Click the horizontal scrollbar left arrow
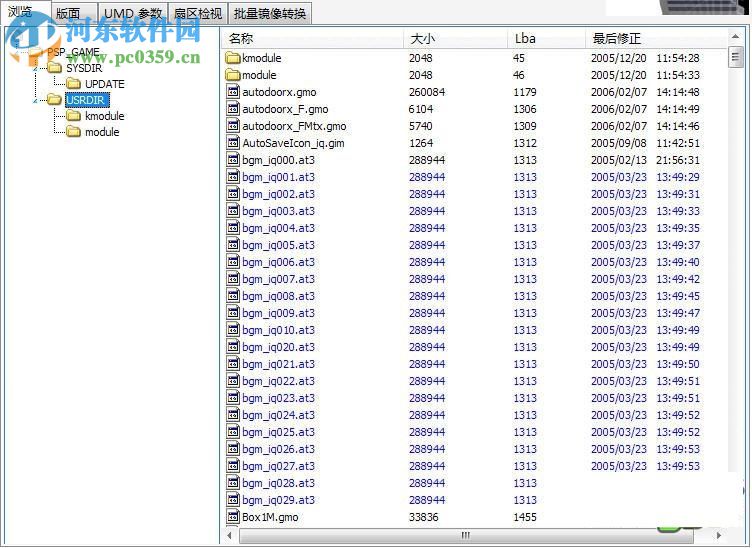The height and width of the screenshot is (548, 752). (x=230, y=535)
